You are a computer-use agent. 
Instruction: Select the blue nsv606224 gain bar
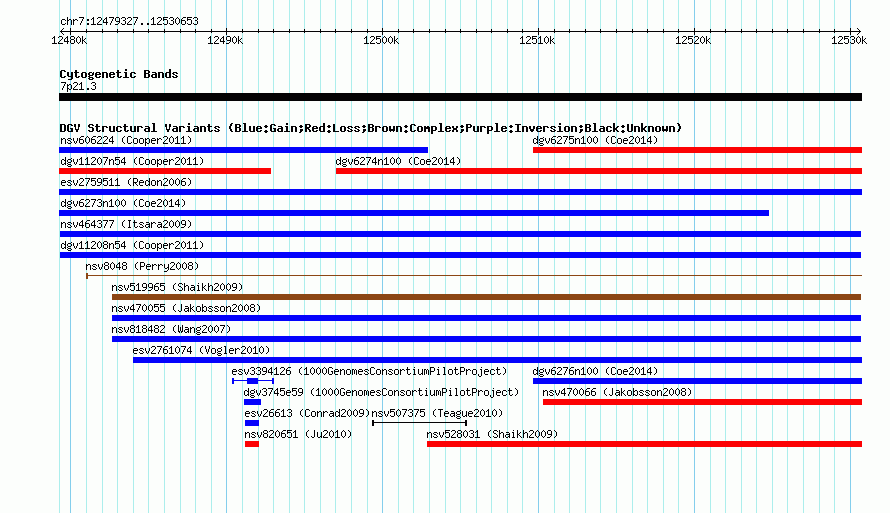(244, 150)
